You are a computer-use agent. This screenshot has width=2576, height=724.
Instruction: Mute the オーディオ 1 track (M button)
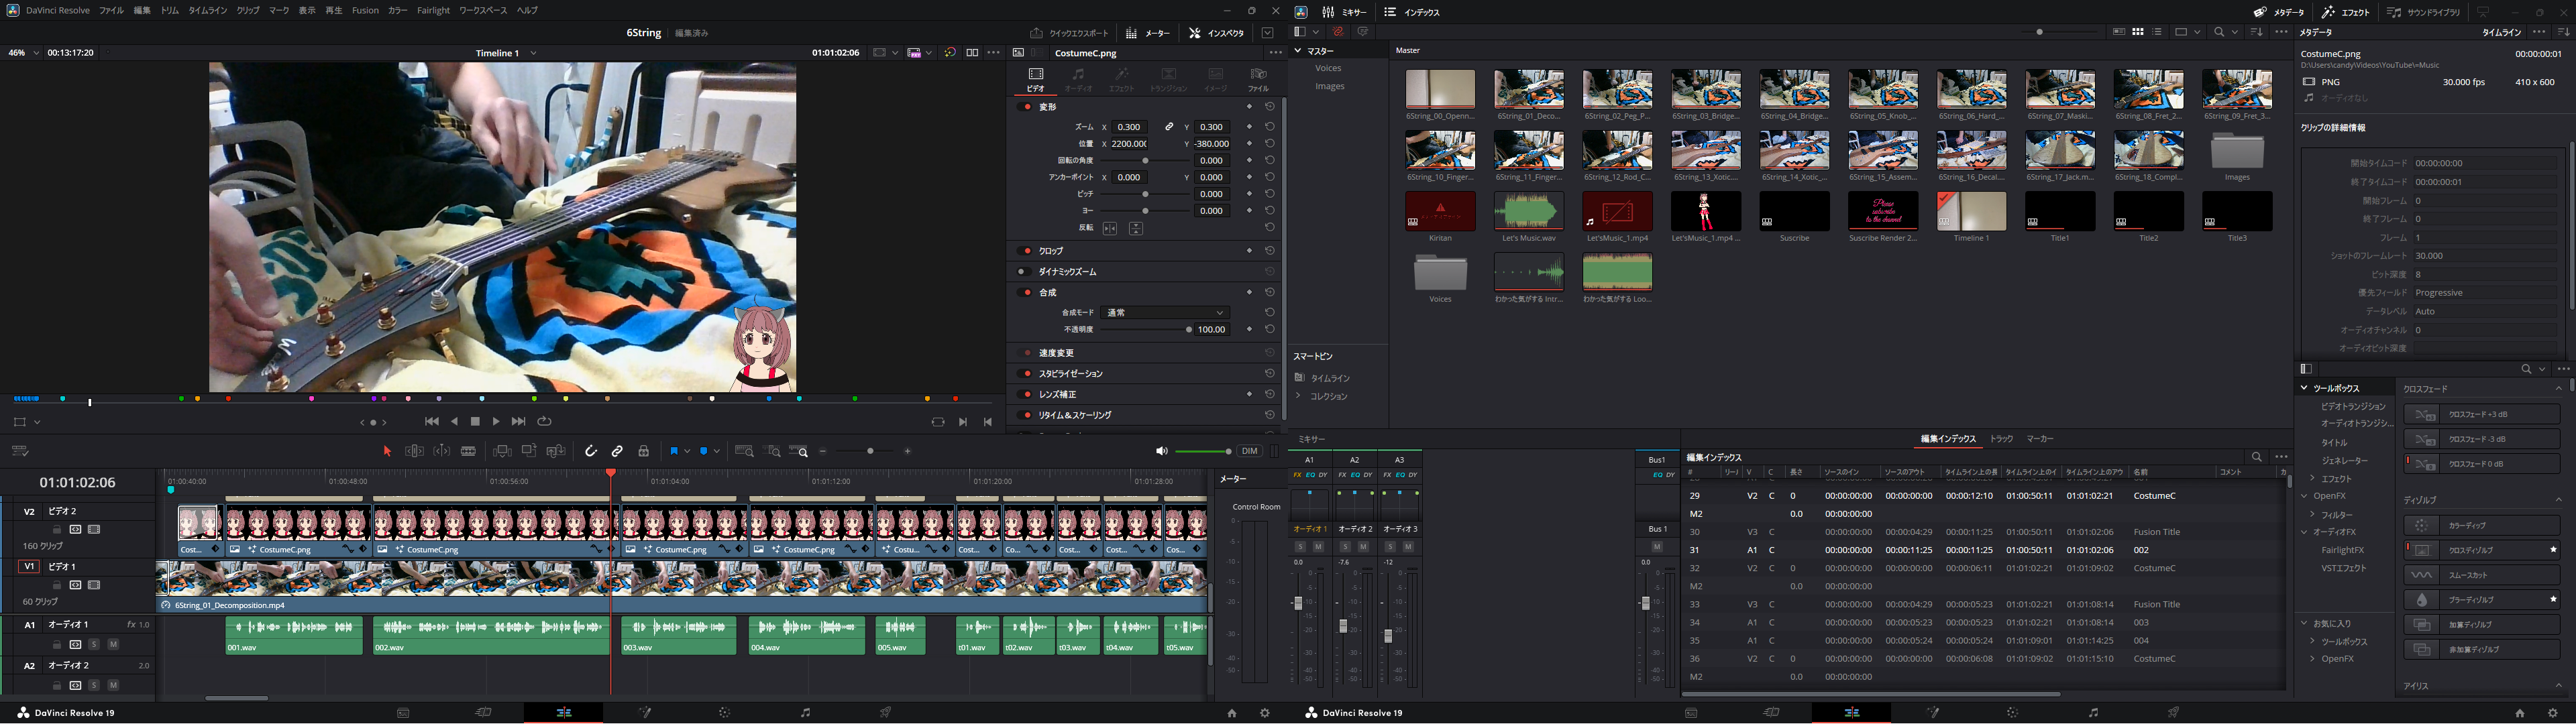113,644
